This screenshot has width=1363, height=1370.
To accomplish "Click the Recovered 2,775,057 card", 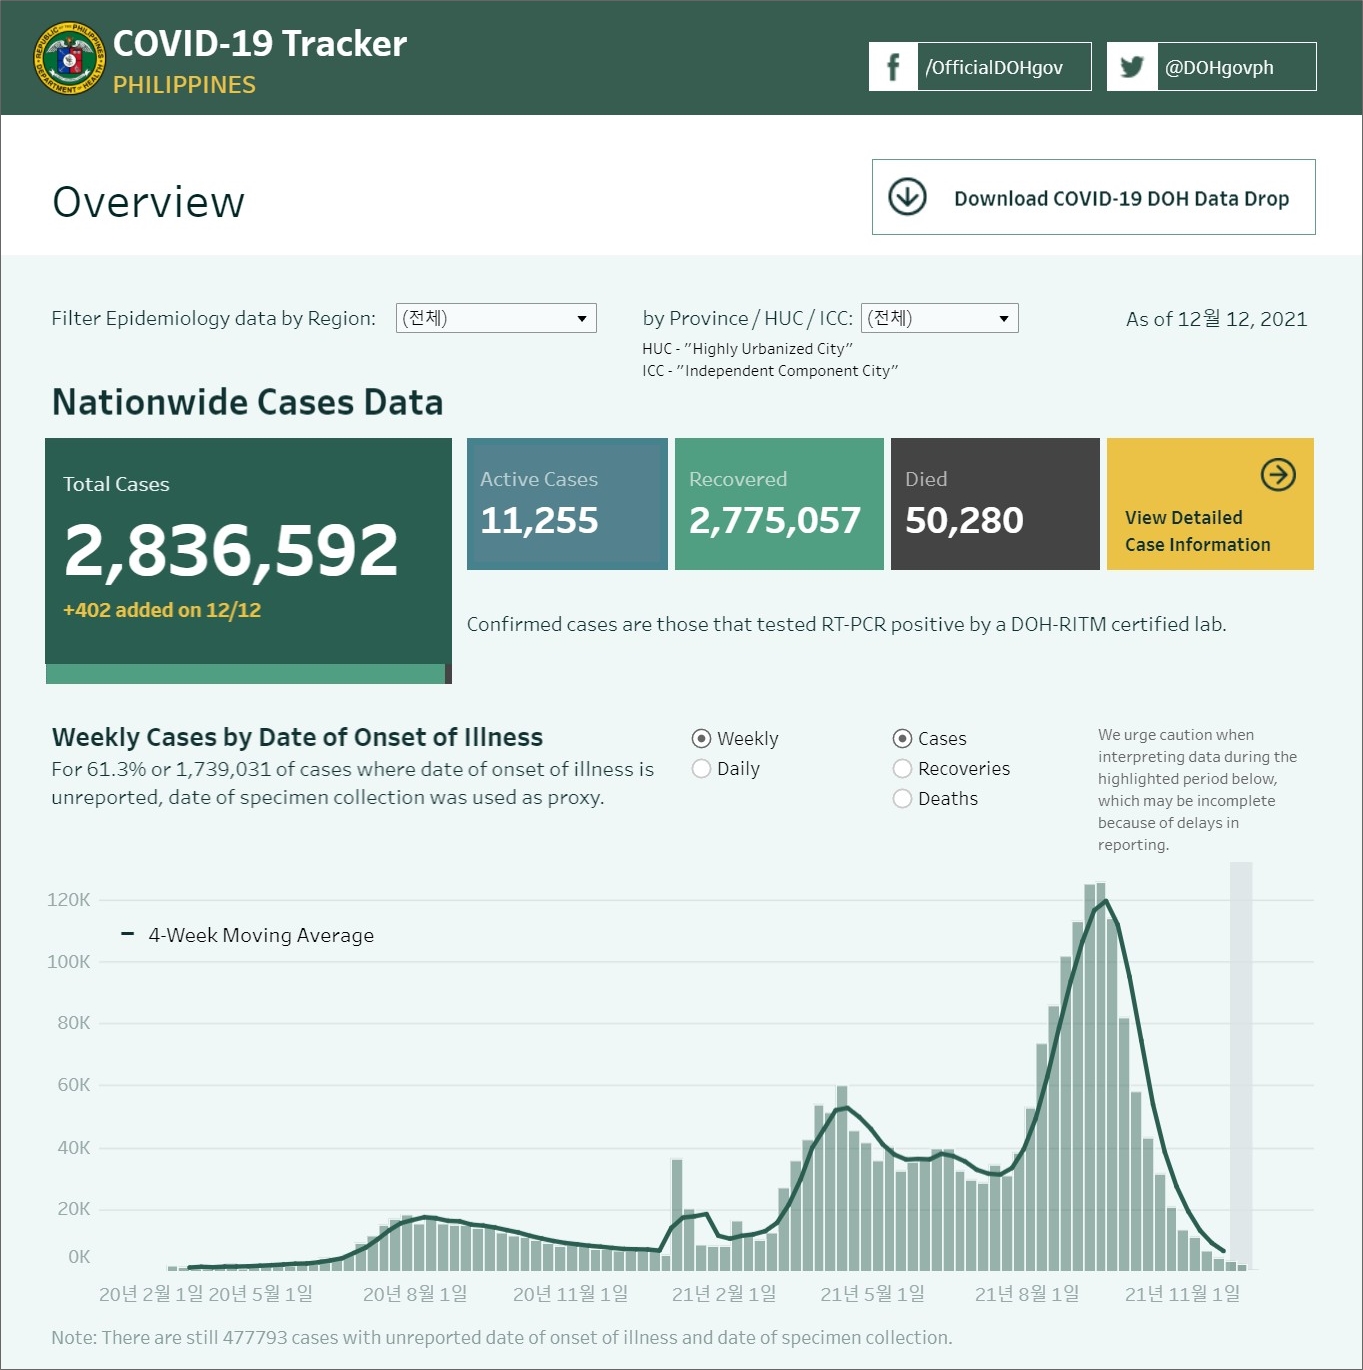I will coord(779,504).
